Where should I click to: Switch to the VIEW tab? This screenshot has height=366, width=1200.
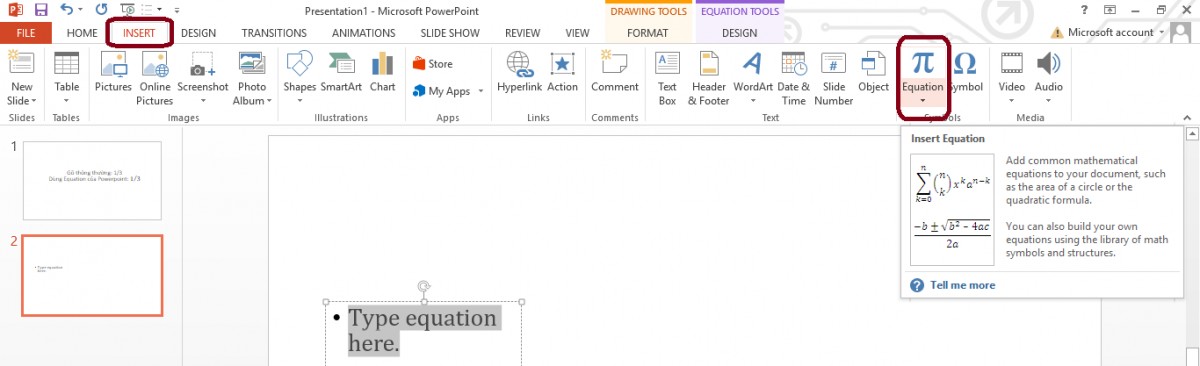(x=577, y=33)
